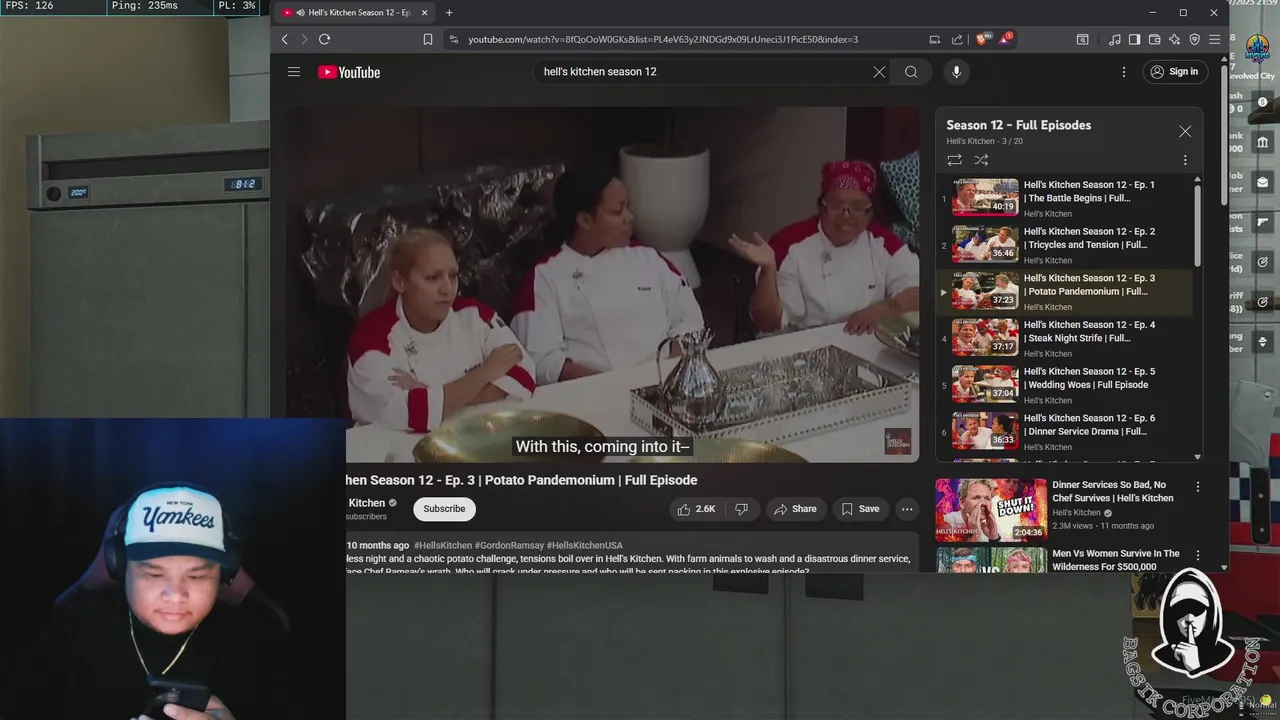Subscribe to the Hell's Kitchen channel
1280x720 pixels.
[x=444, y=509]
